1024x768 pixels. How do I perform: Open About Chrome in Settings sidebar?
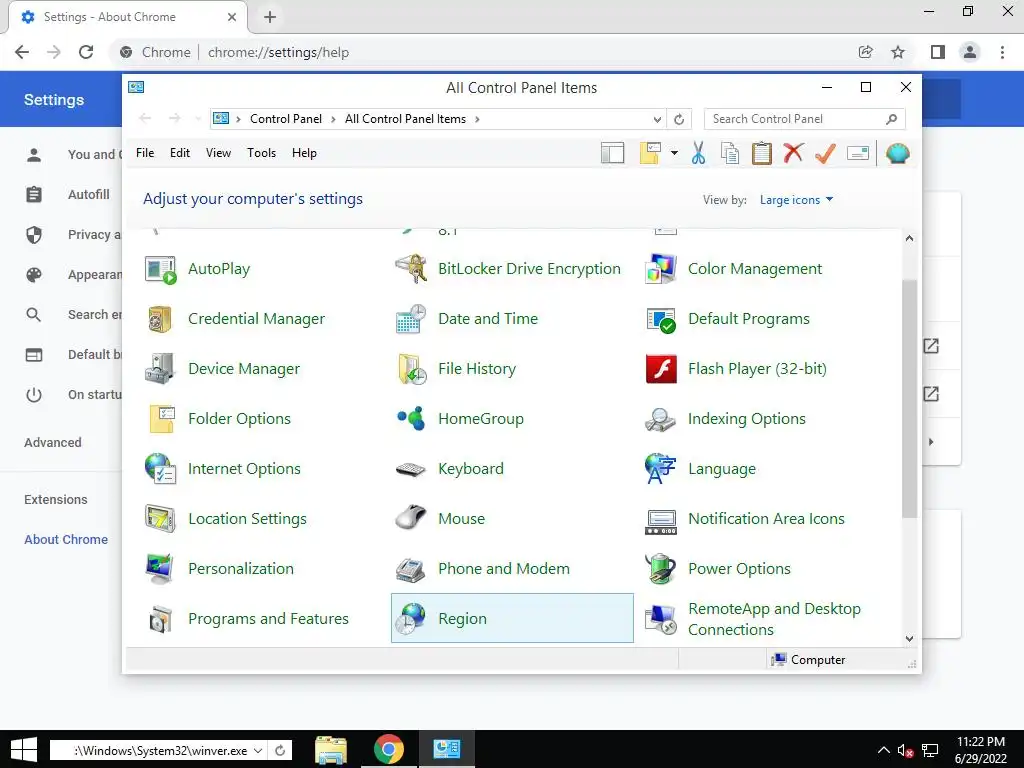click(x=66, y=540)
